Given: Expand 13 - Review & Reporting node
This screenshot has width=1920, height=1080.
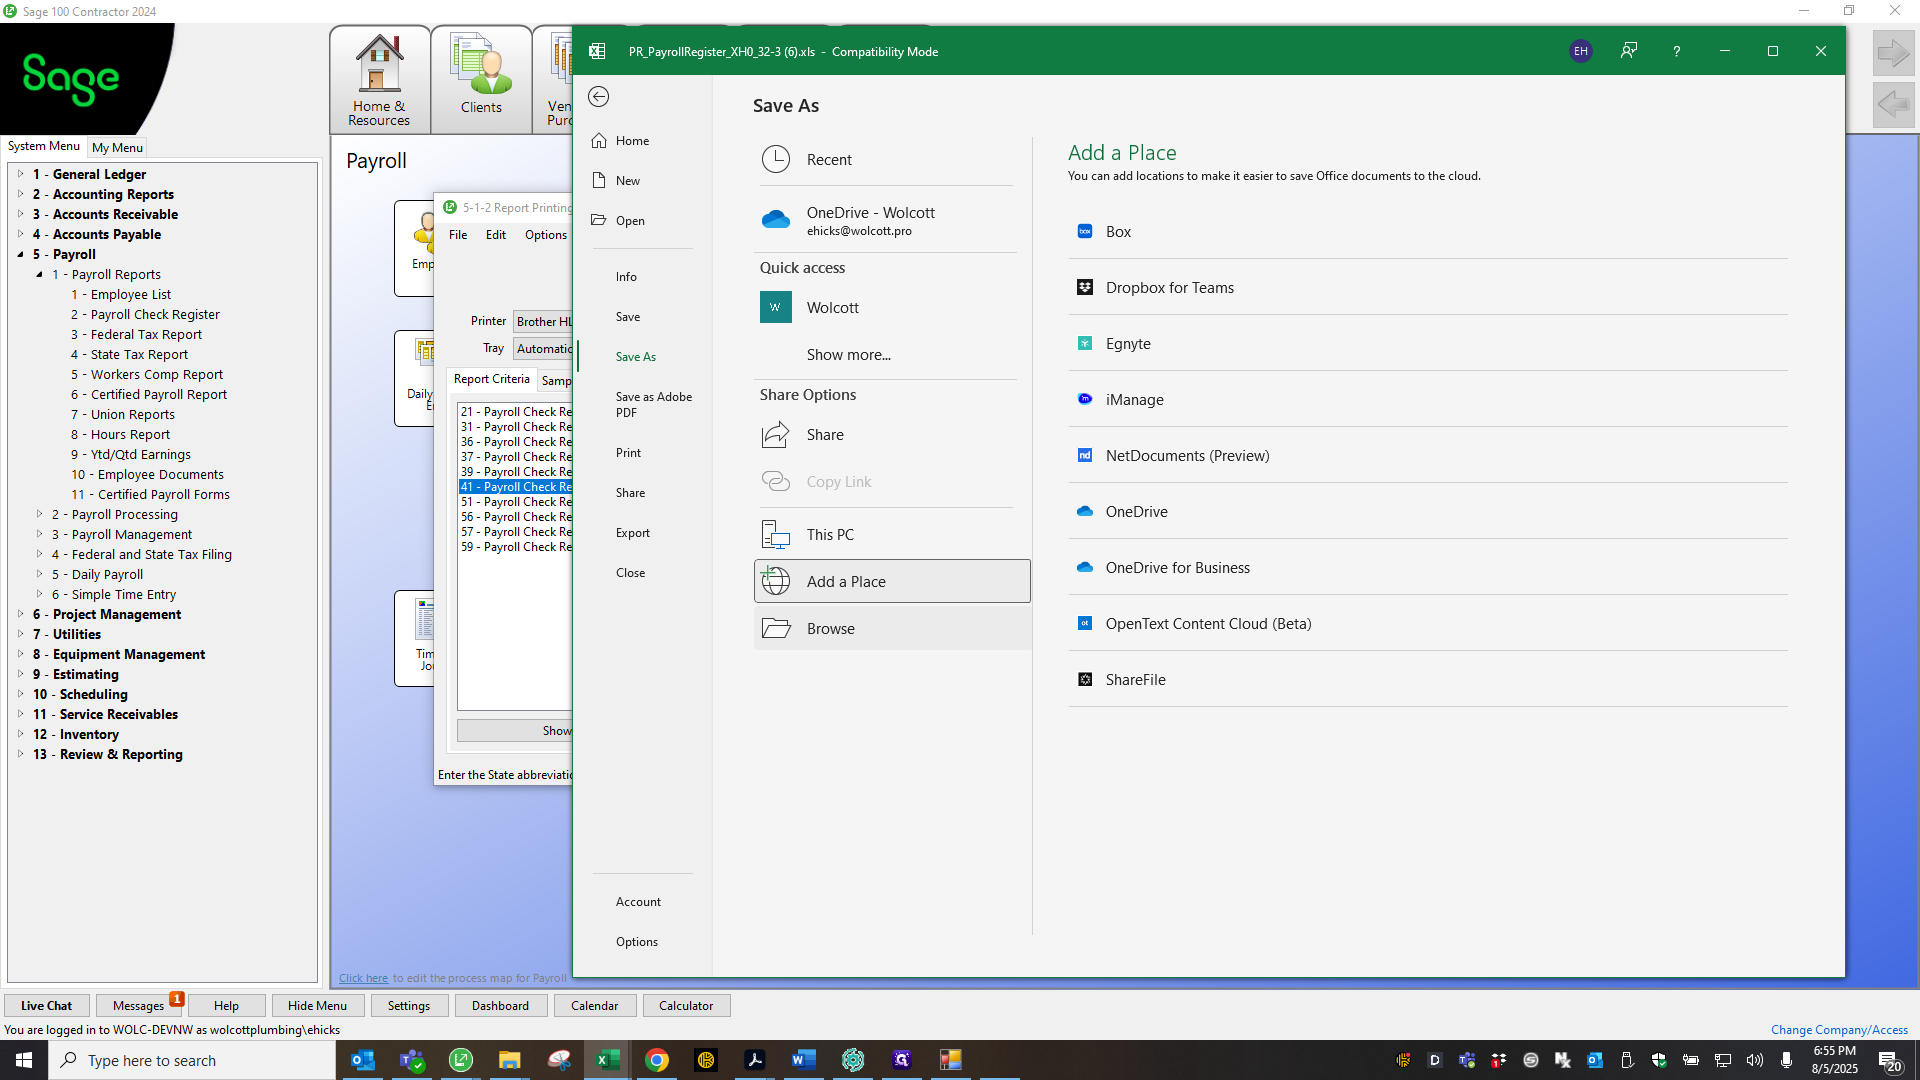Looking at the screenshot, I should click(20, 754).
